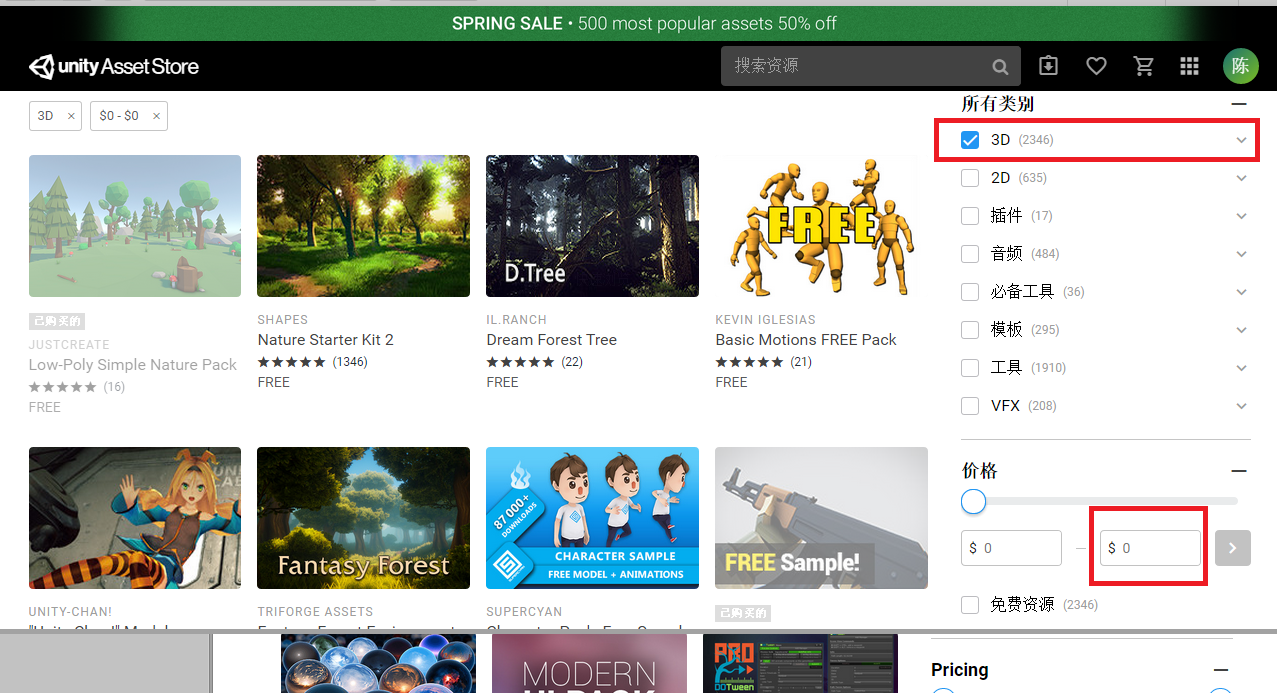
Task: Open Dream Forest Tree thumbnail
Action: 592,226
